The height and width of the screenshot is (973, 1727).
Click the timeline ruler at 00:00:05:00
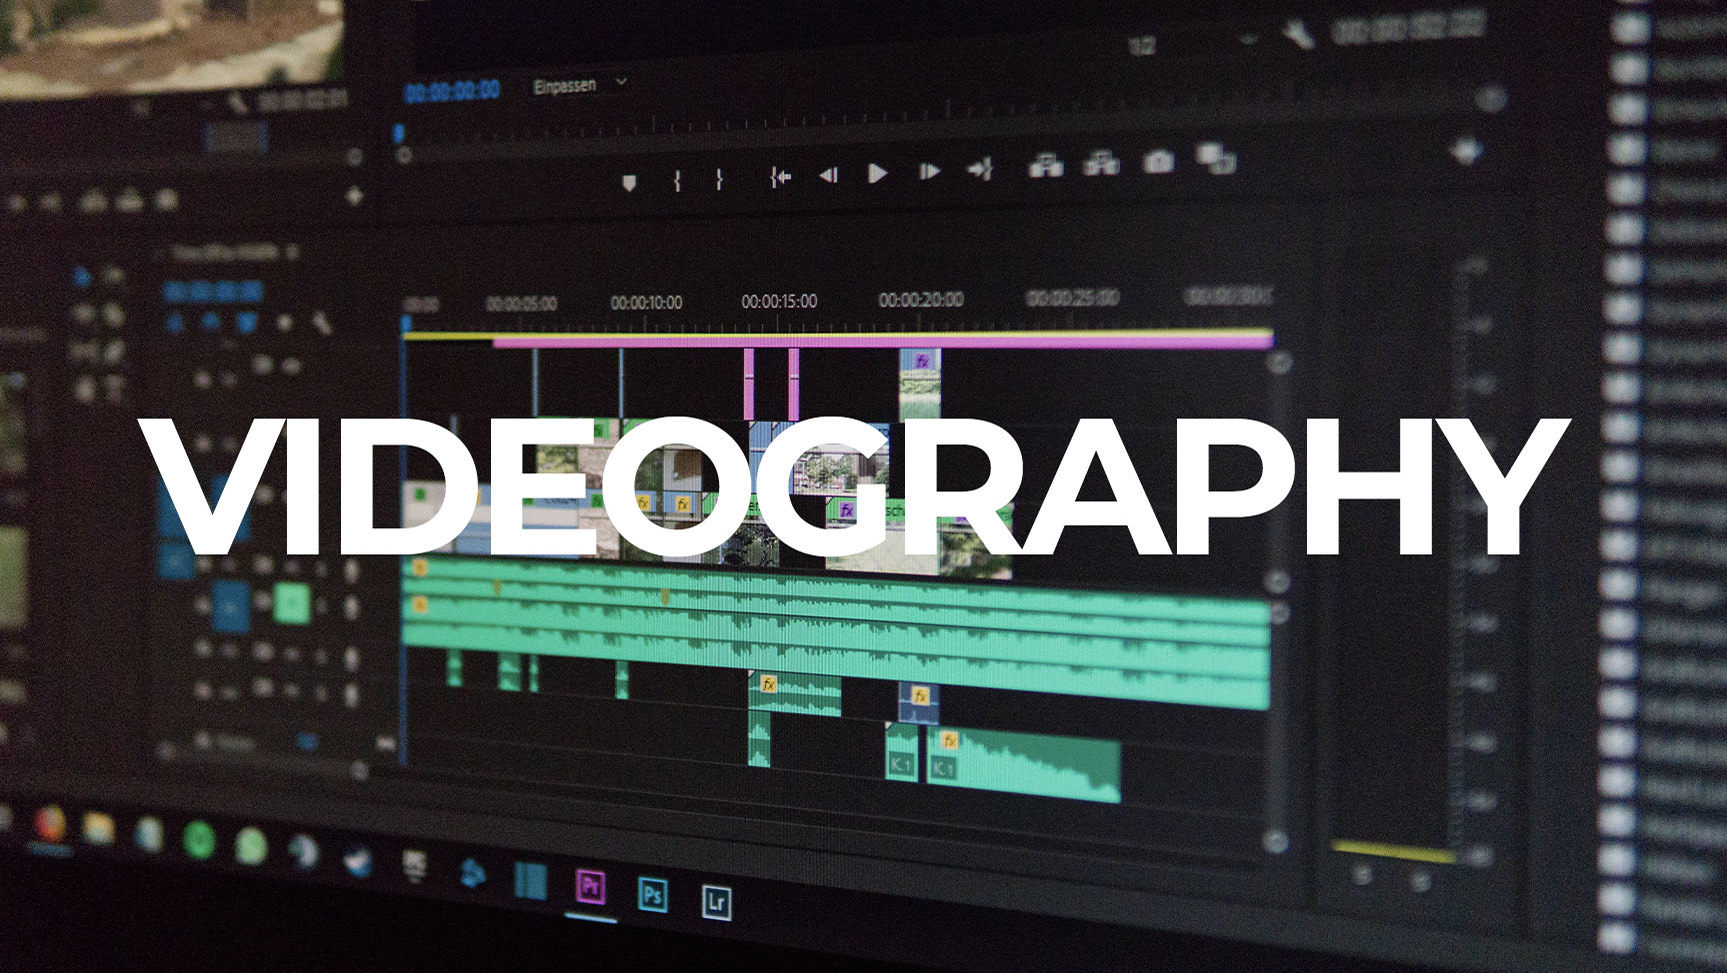point(521,303)
